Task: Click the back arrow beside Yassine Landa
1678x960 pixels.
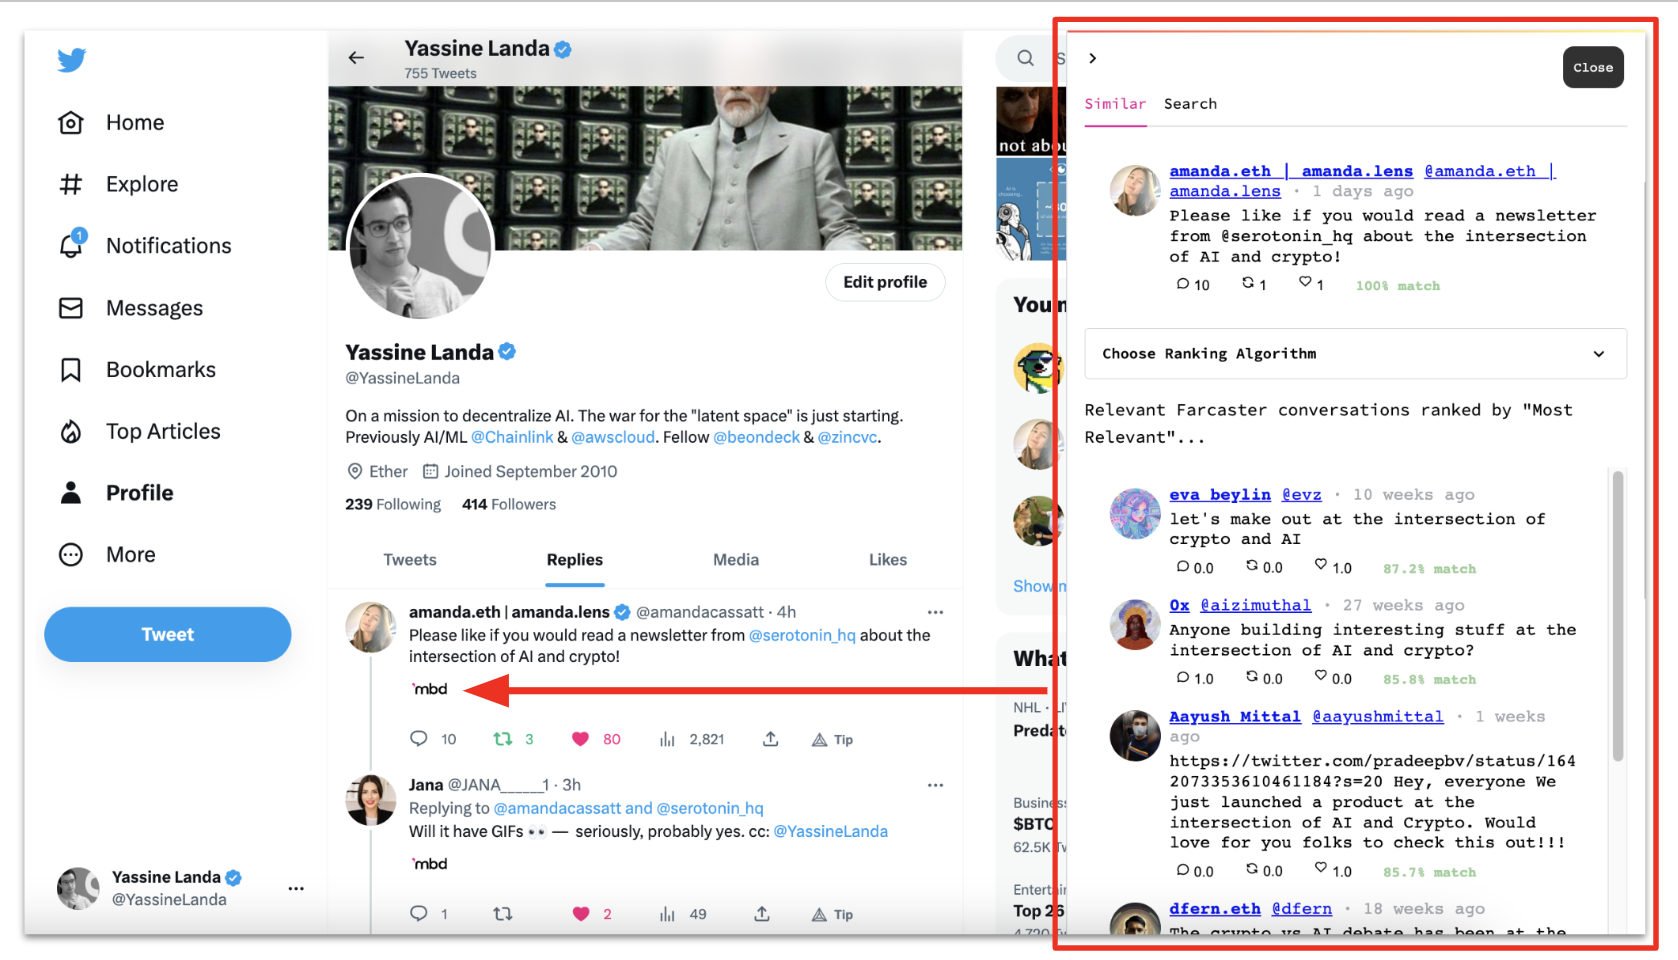Action: [x=356, y=58]
